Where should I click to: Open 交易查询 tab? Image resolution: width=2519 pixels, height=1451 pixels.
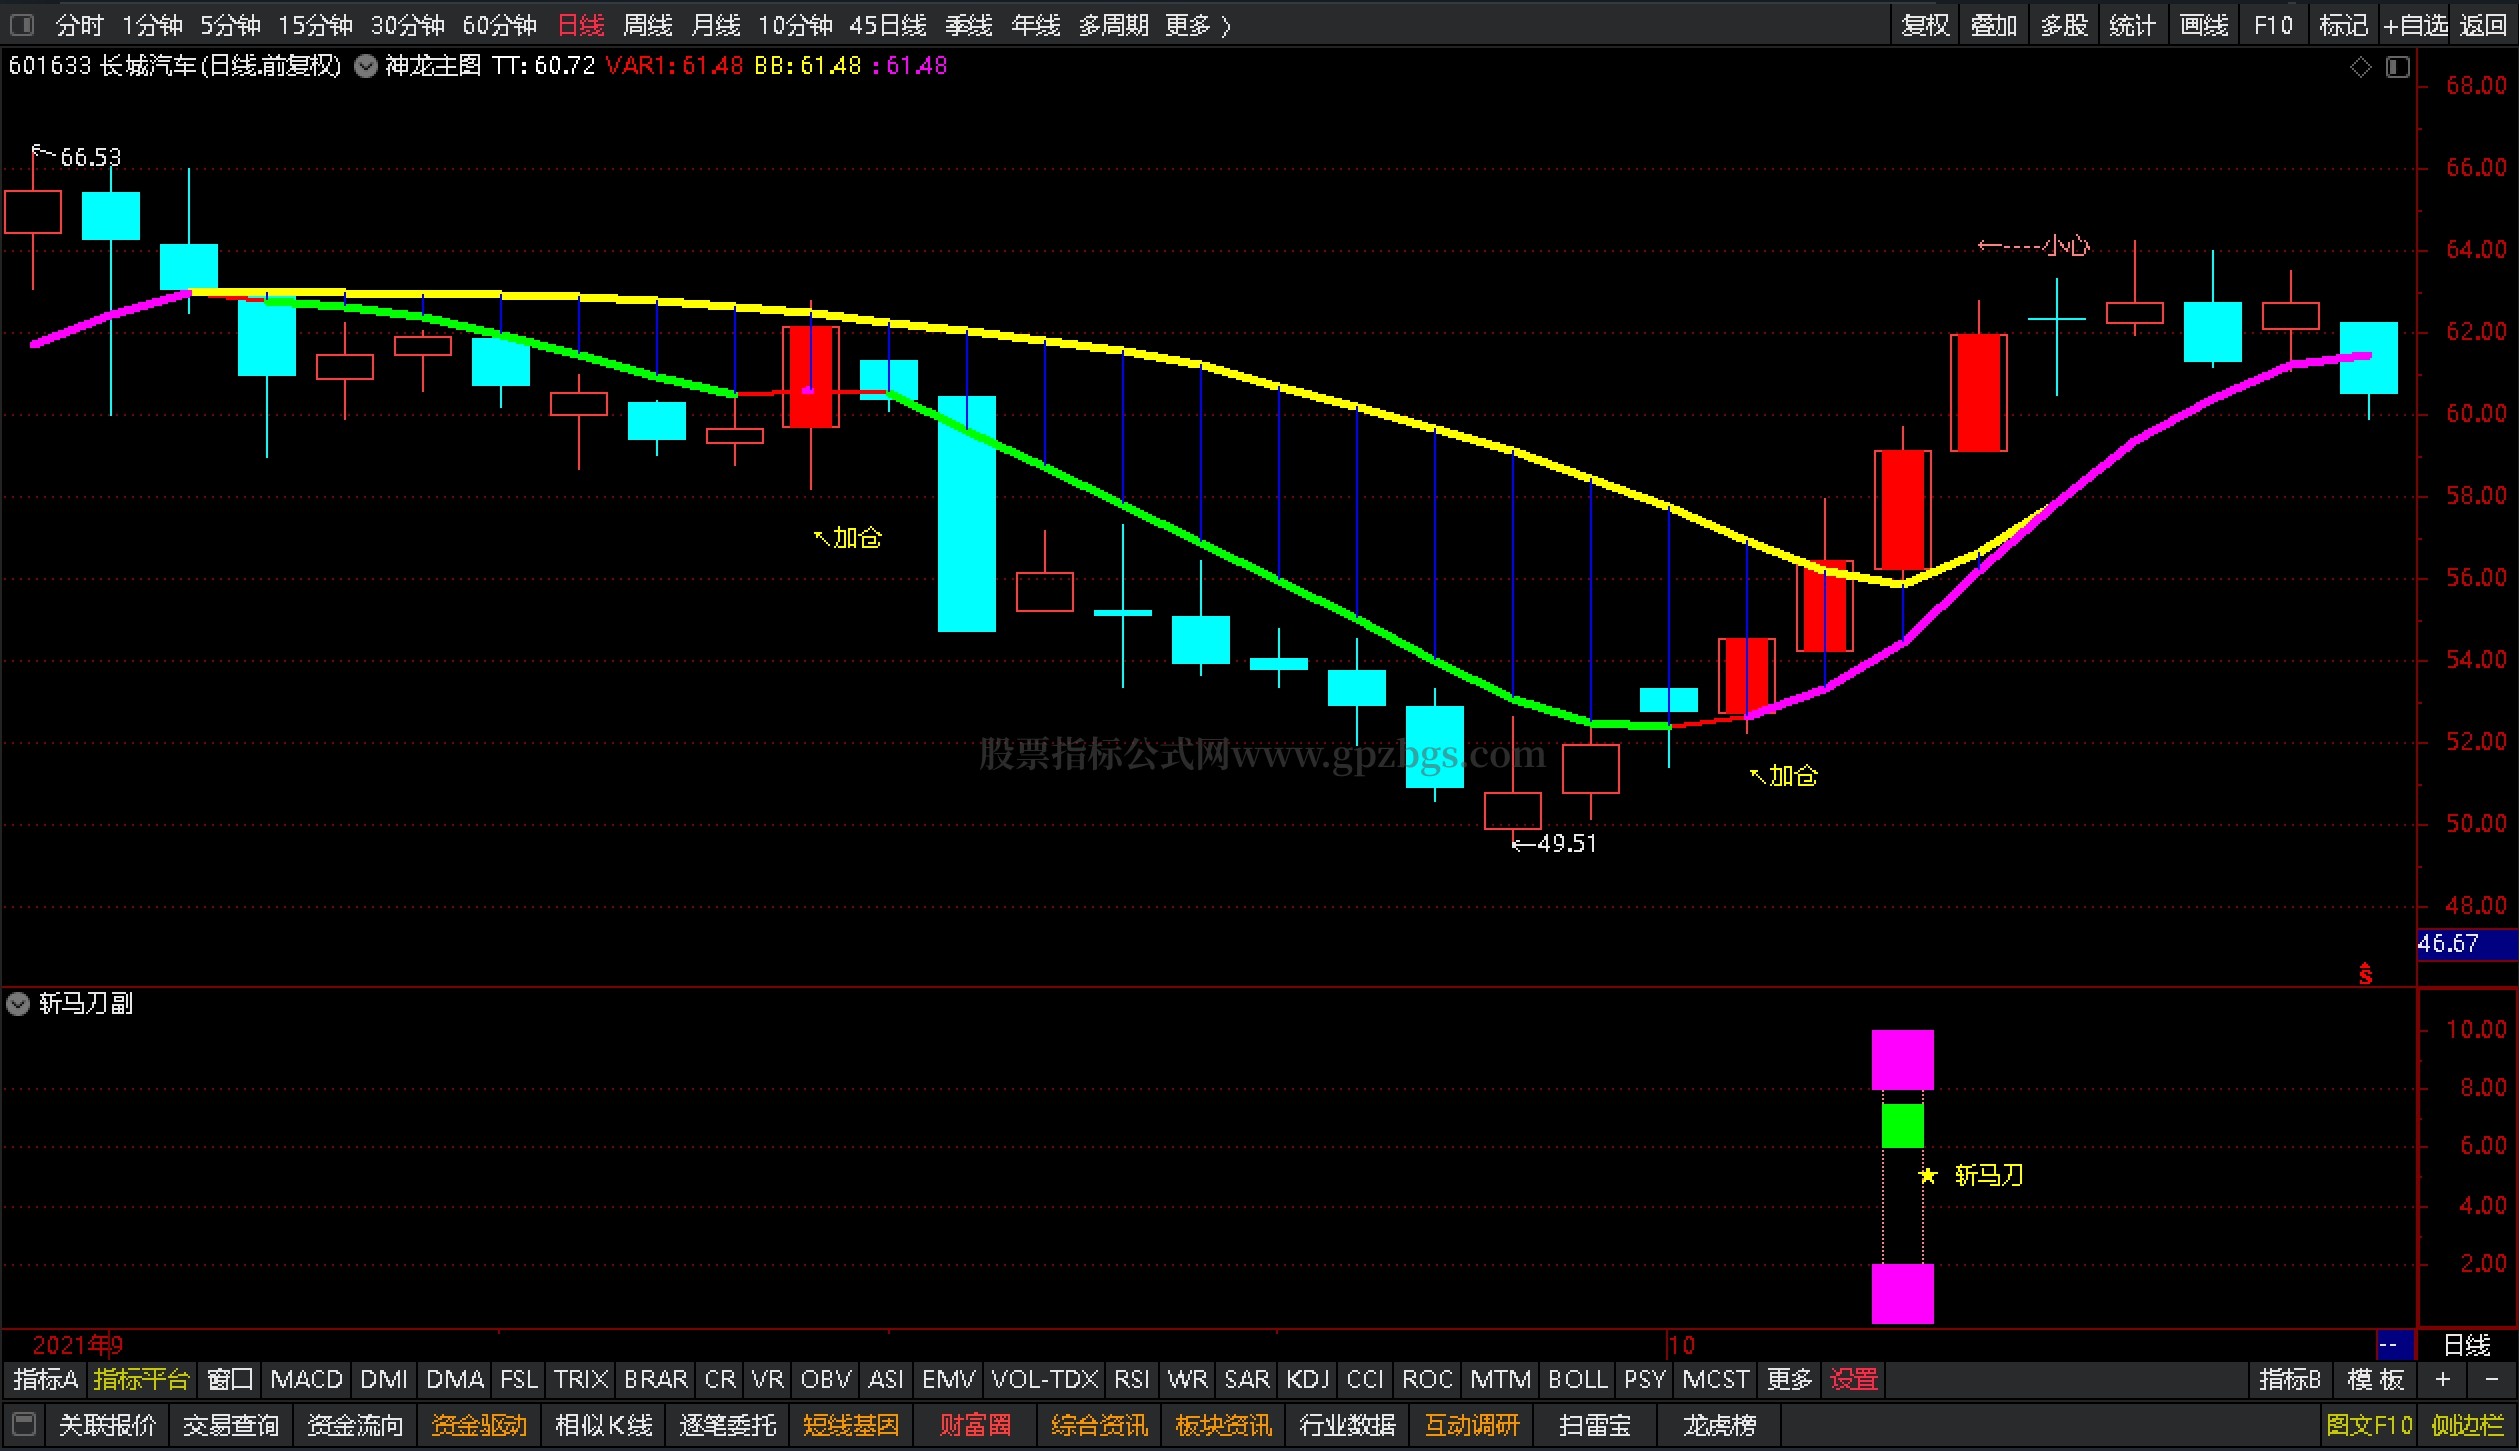click(231, 1425)
